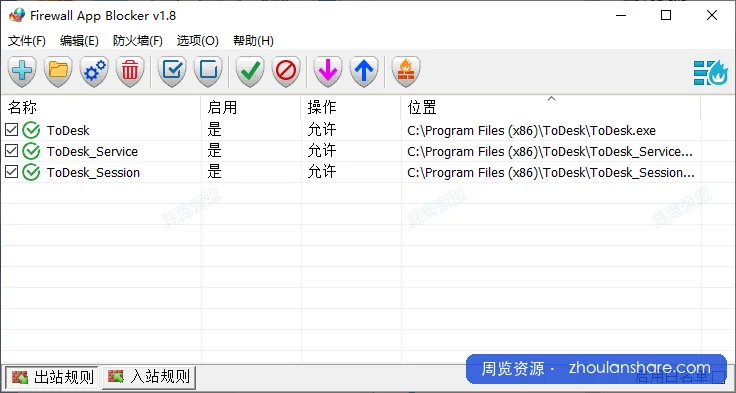
Task: Maximize the Firewall App Blocker window
Action: 666,15
